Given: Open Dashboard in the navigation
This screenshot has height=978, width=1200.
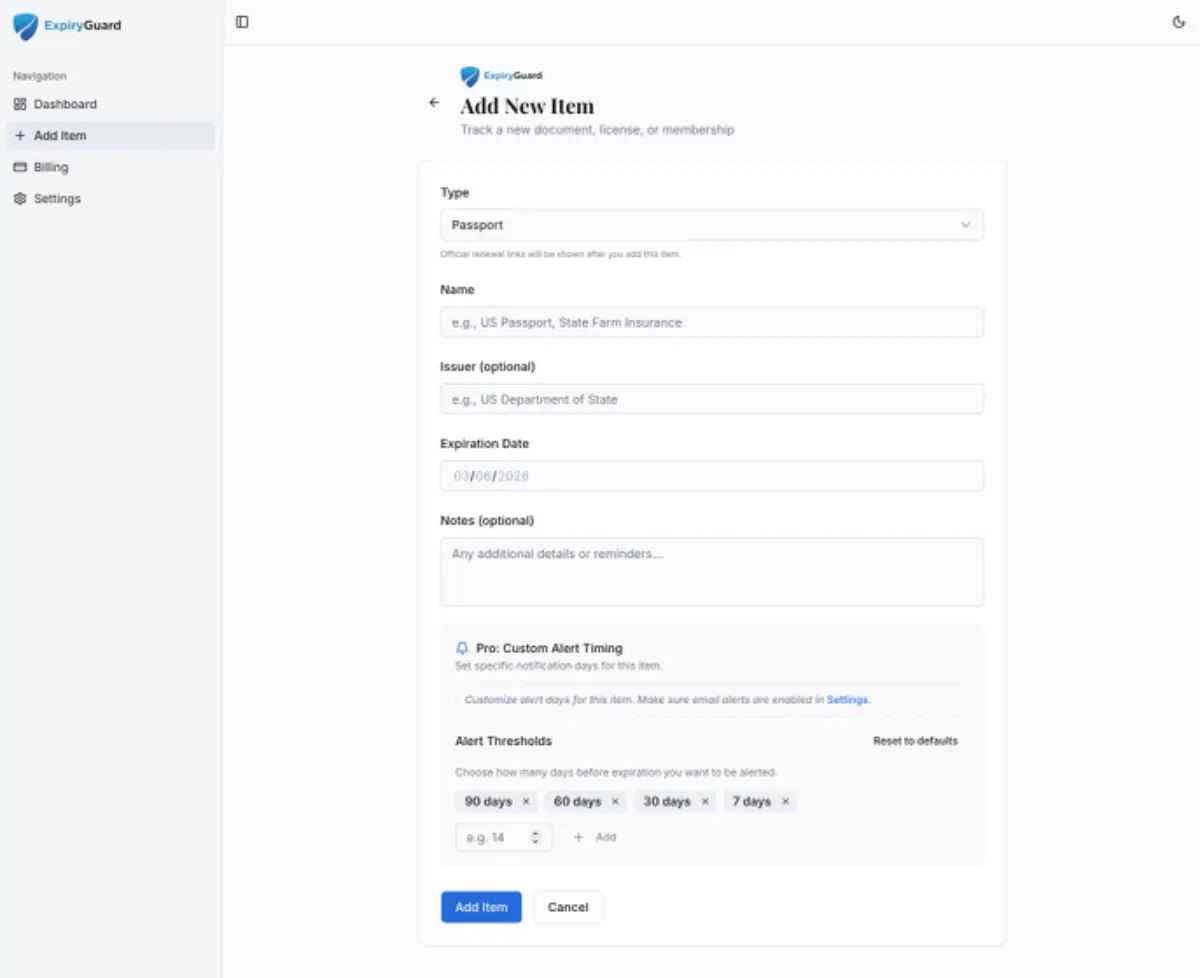Looking at the screenshot, I should (x=110, y=104).
